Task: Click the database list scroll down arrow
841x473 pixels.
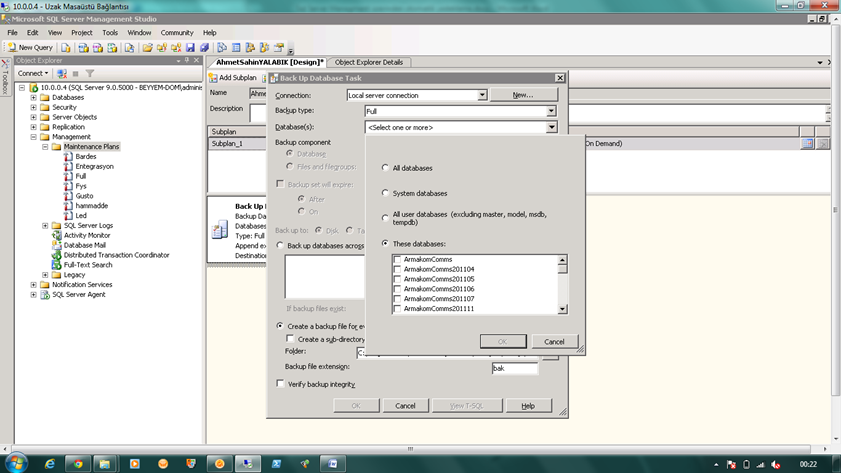Action: (562, 309)
